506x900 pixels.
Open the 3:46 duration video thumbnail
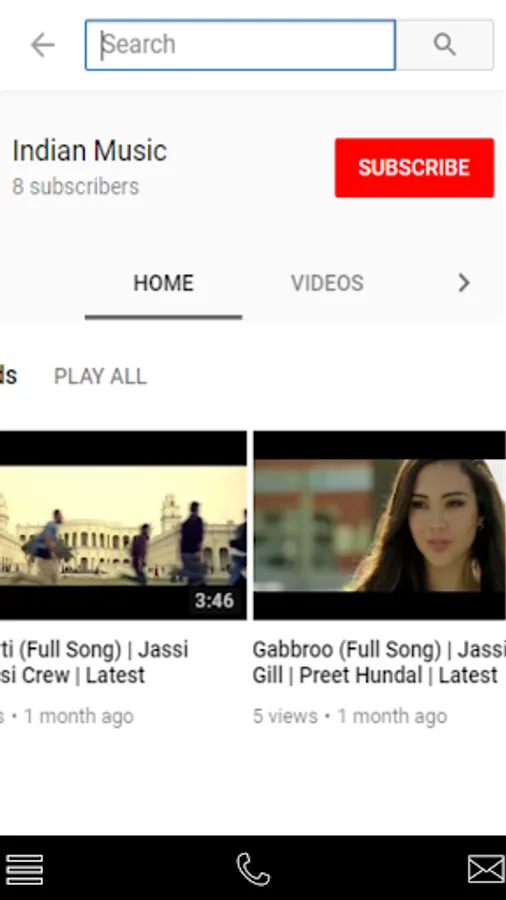click(x=123, y=525)
